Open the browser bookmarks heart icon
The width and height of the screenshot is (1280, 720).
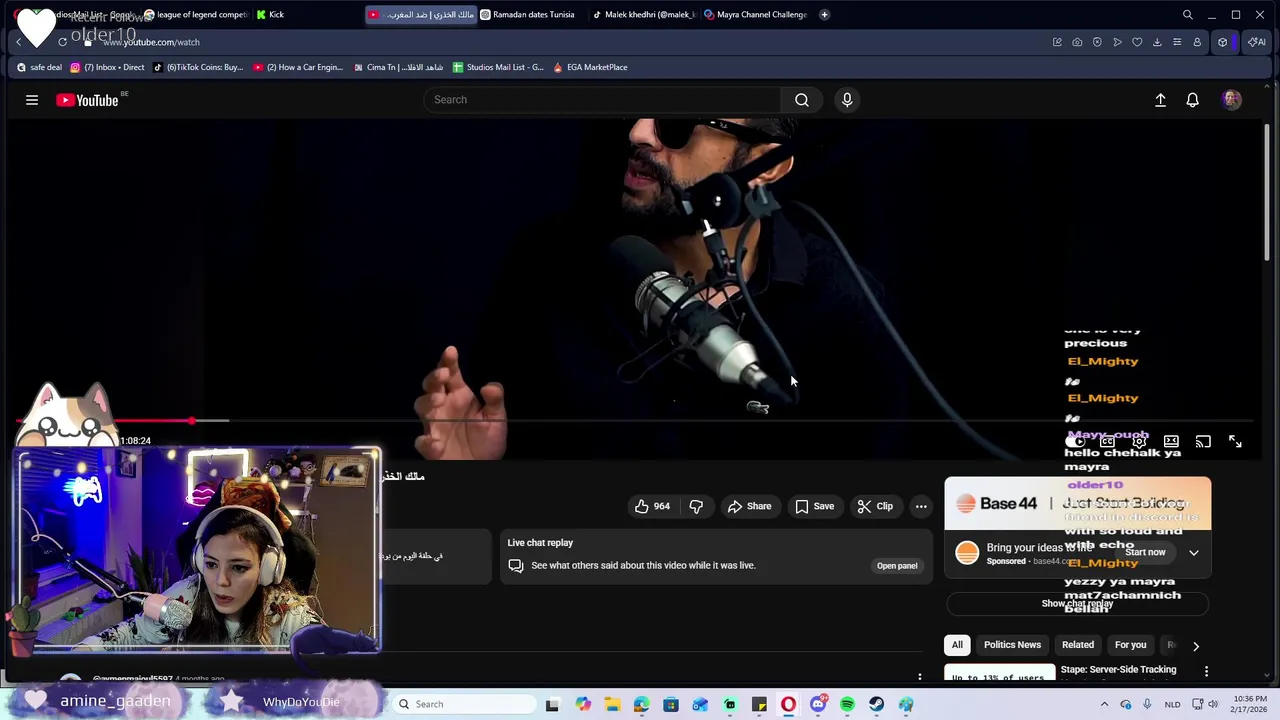[x=1137, y=42]
